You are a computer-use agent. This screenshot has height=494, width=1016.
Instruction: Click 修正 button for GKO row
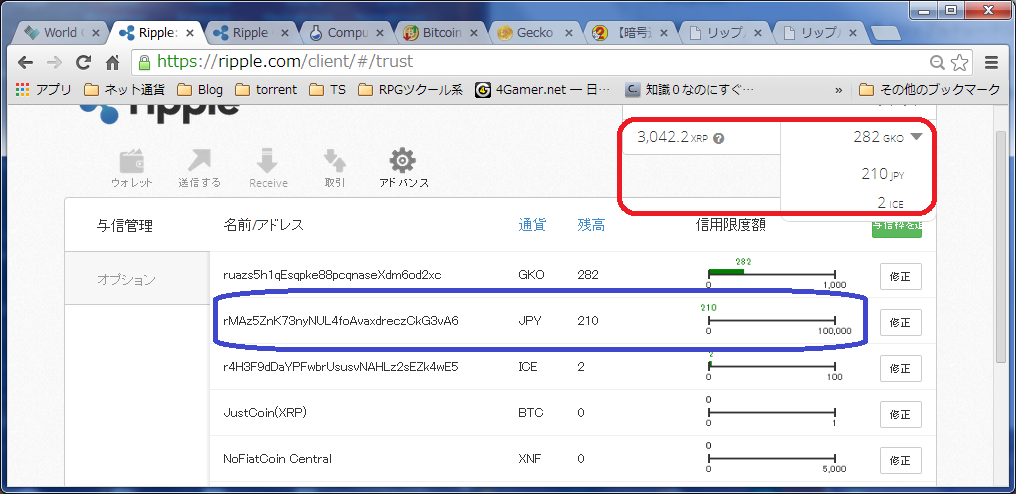(901, 277)
